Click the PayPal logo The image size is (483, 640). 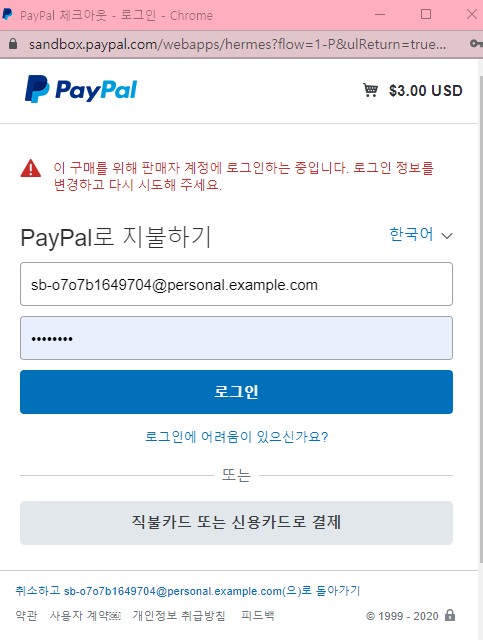point(81,89)
